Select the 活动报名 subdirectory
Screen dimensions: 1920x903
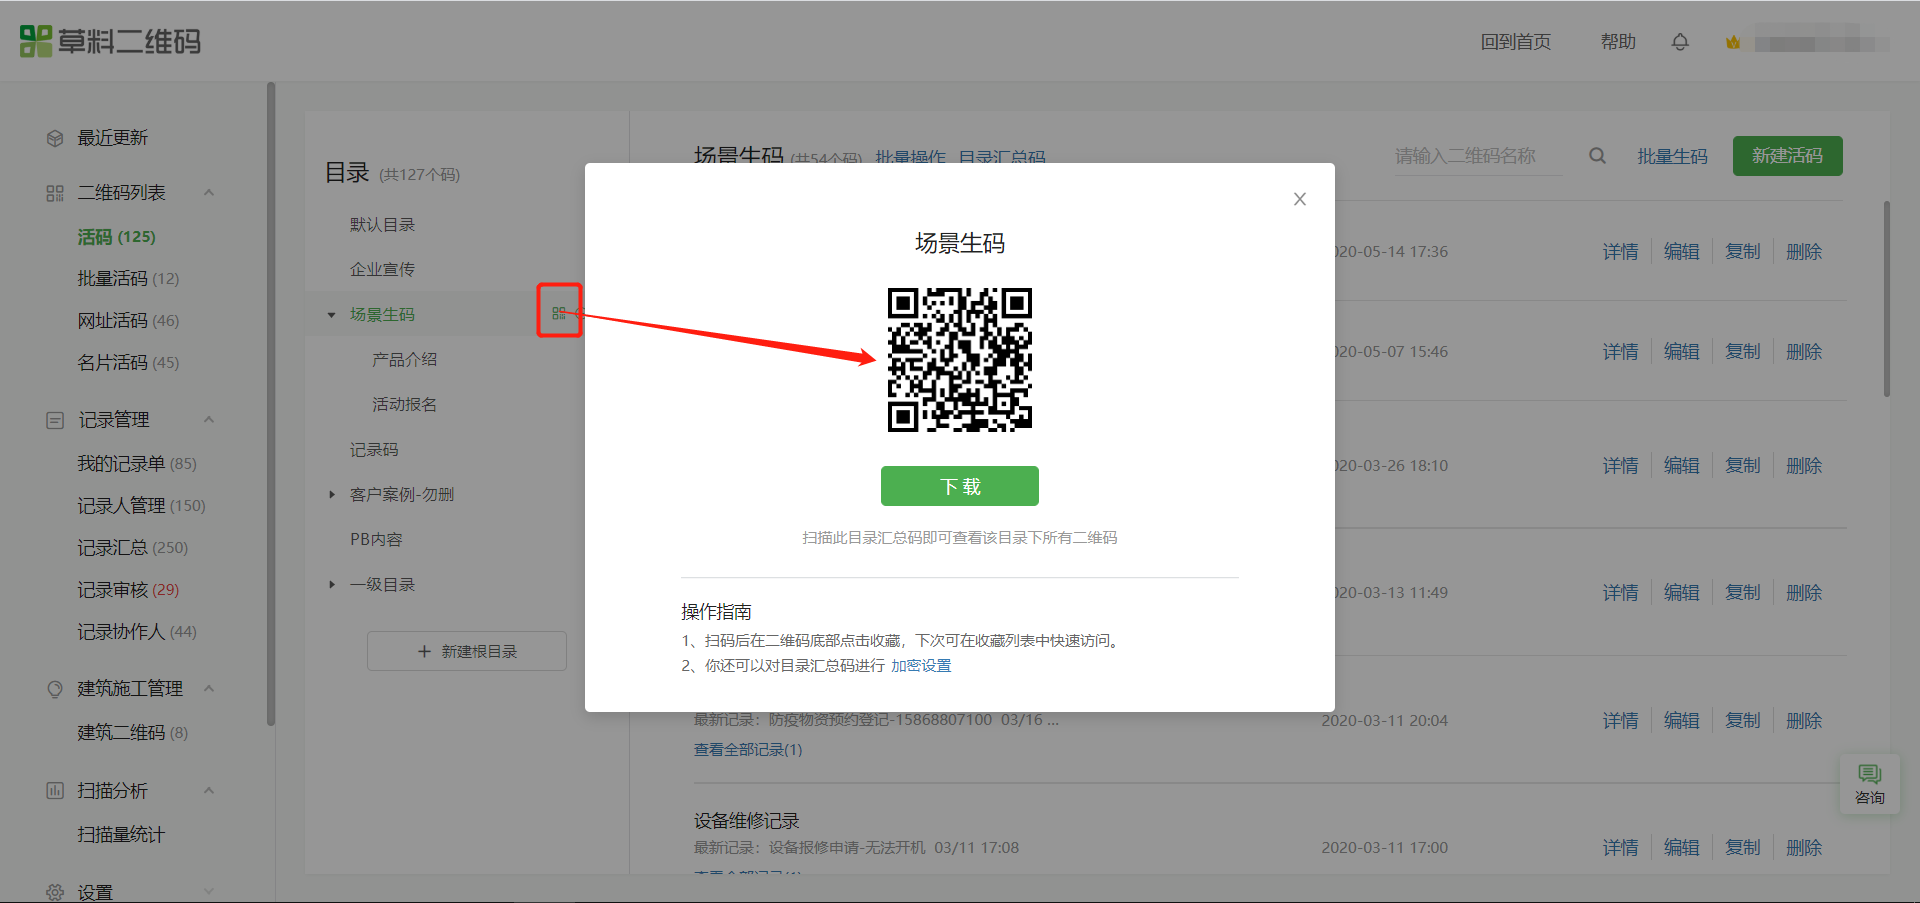pyautogui.click(x=404, y=405)
